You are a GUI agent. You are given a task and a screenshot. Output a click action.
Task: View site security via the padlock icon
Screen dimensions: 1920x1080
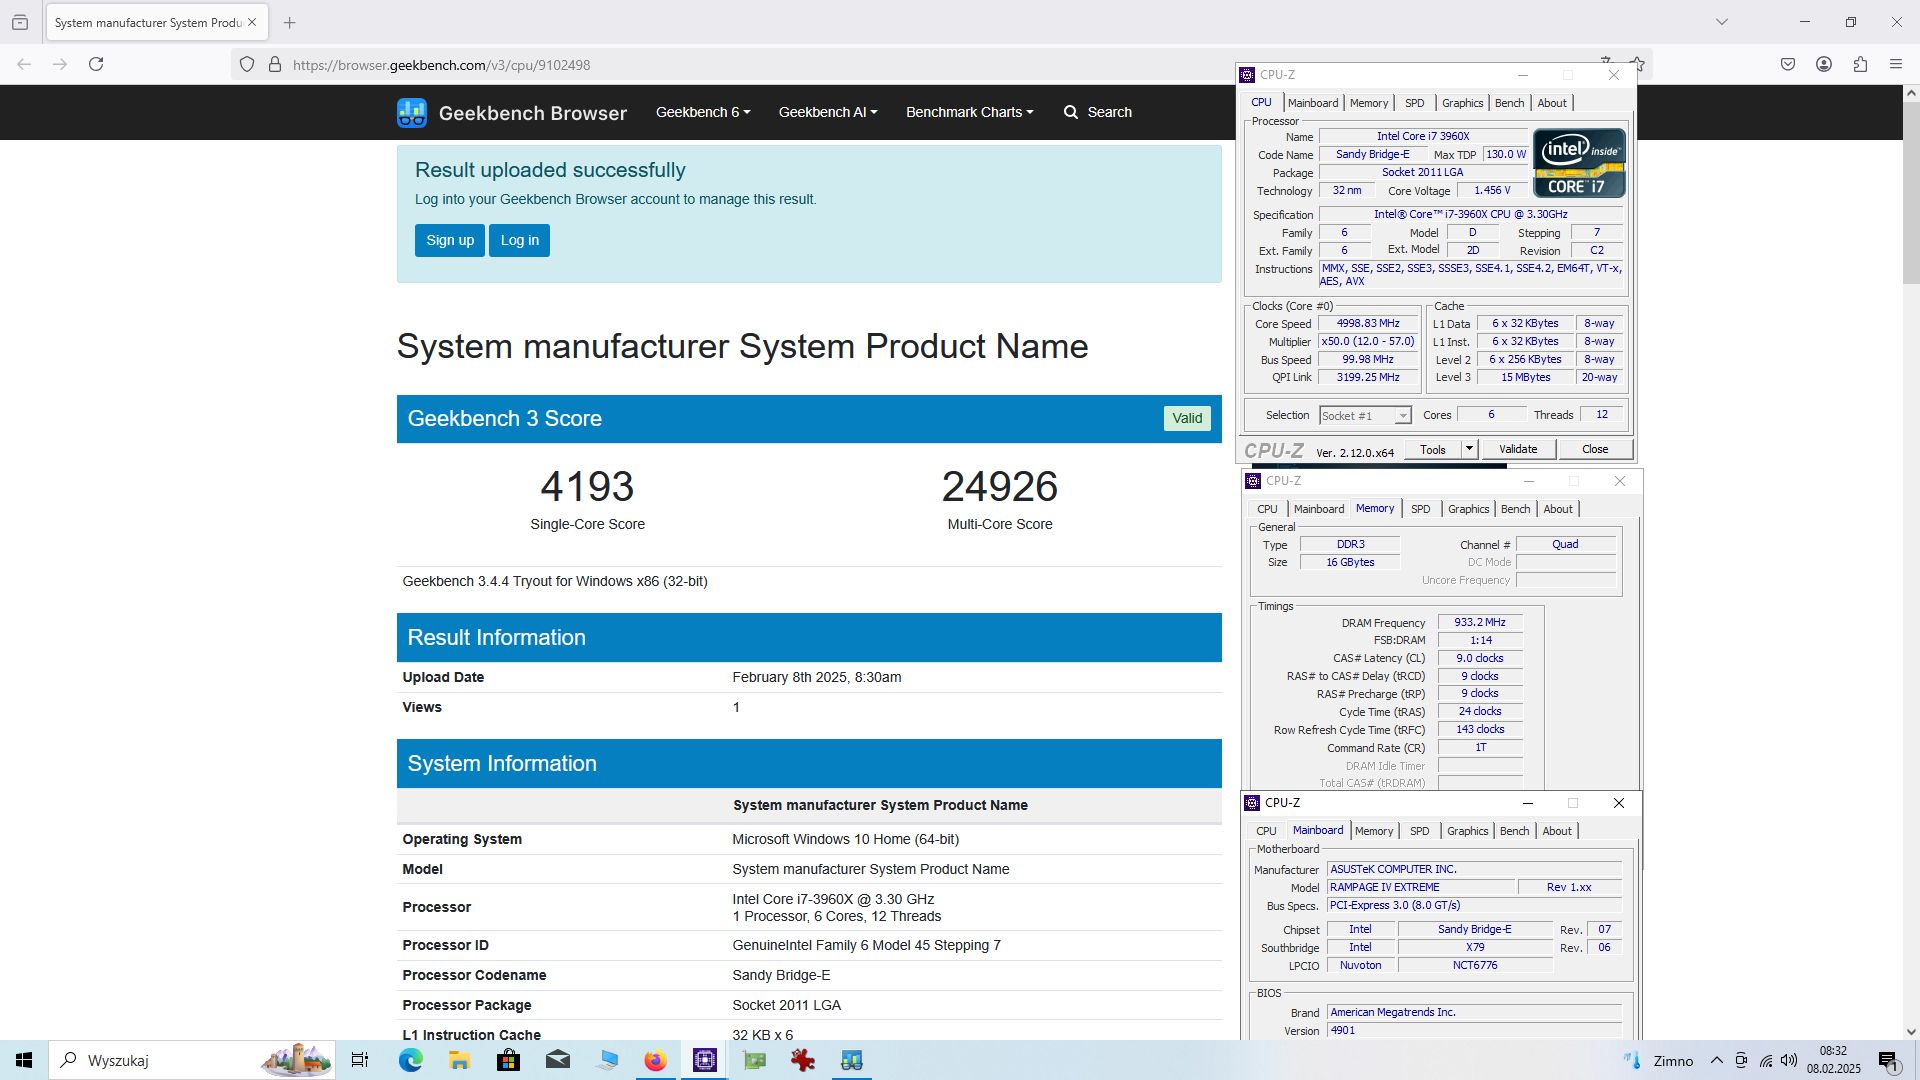click(x=275, y=65)
